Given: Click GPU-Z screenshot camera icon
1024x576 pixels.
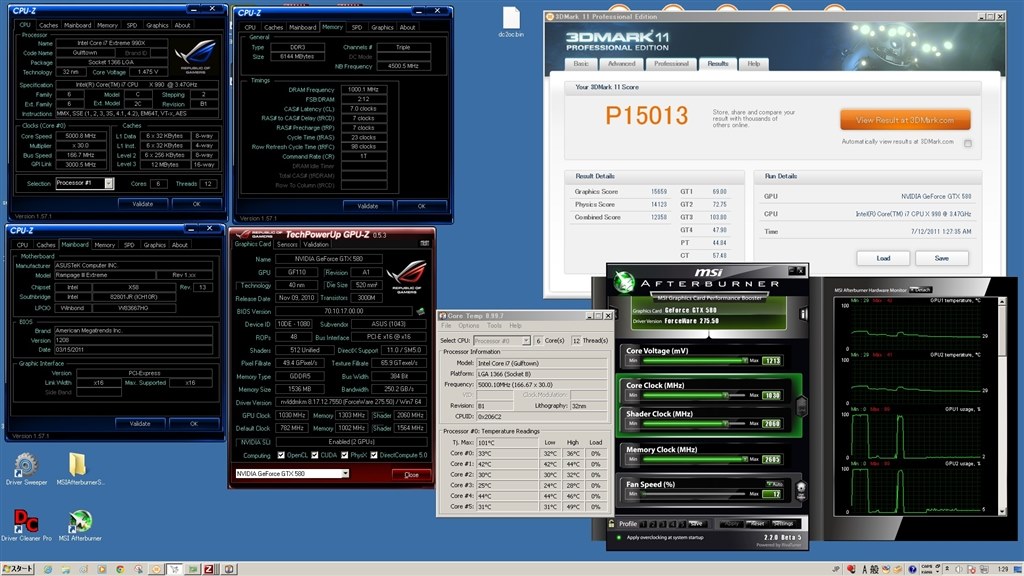Looking at the screenshot, I should tap(424, 243).
